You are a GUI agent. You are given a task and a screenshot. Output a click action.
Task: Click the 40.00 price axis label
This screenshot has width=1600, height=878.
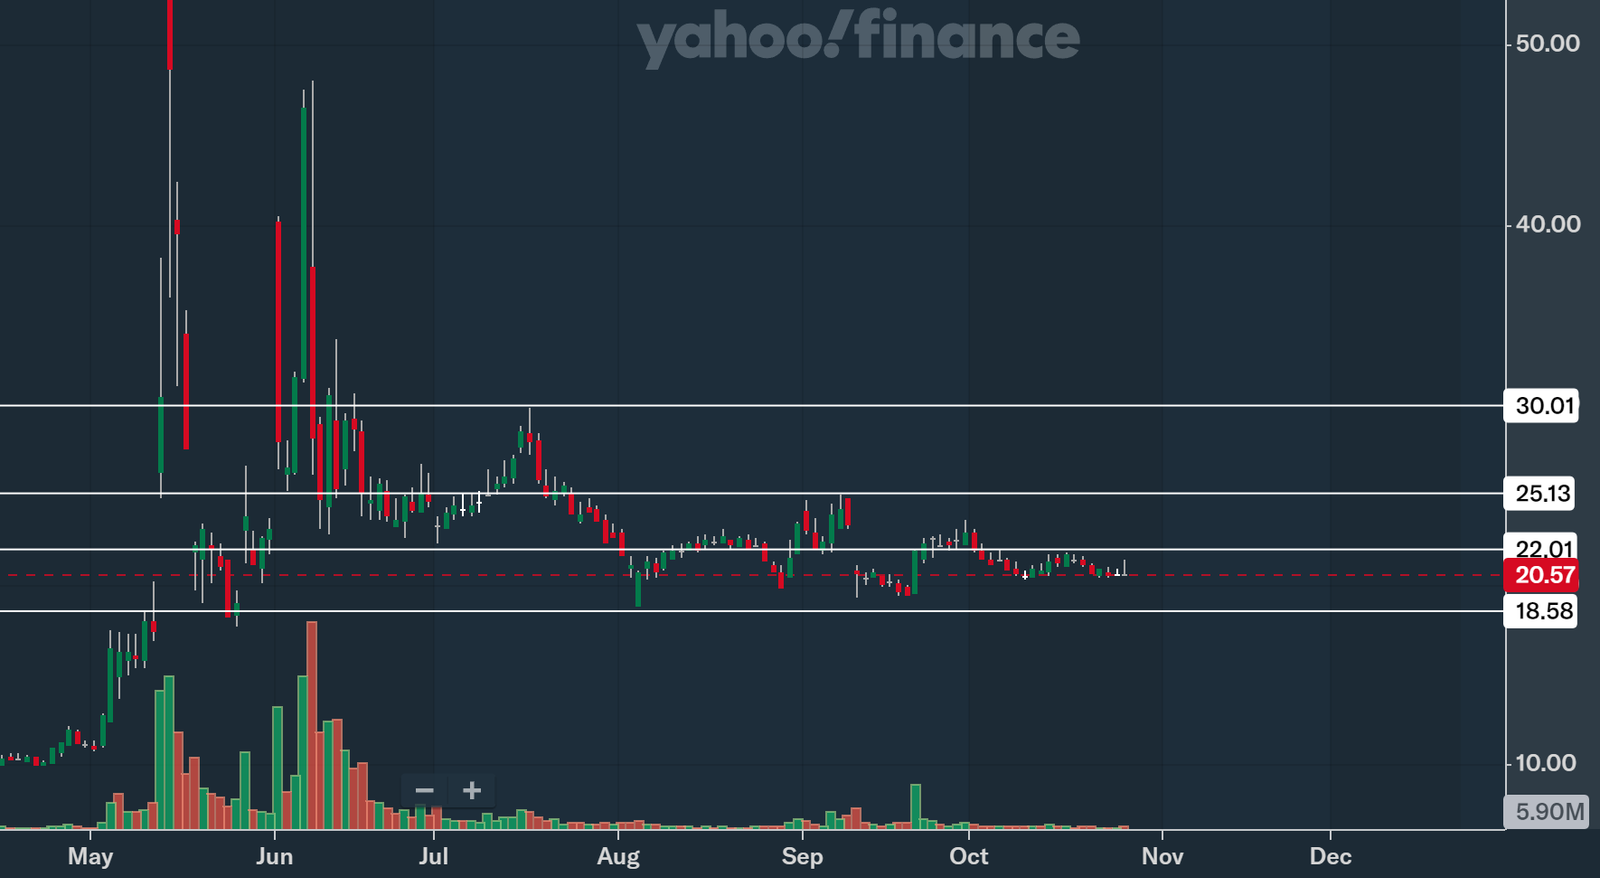pos(1547,224)
